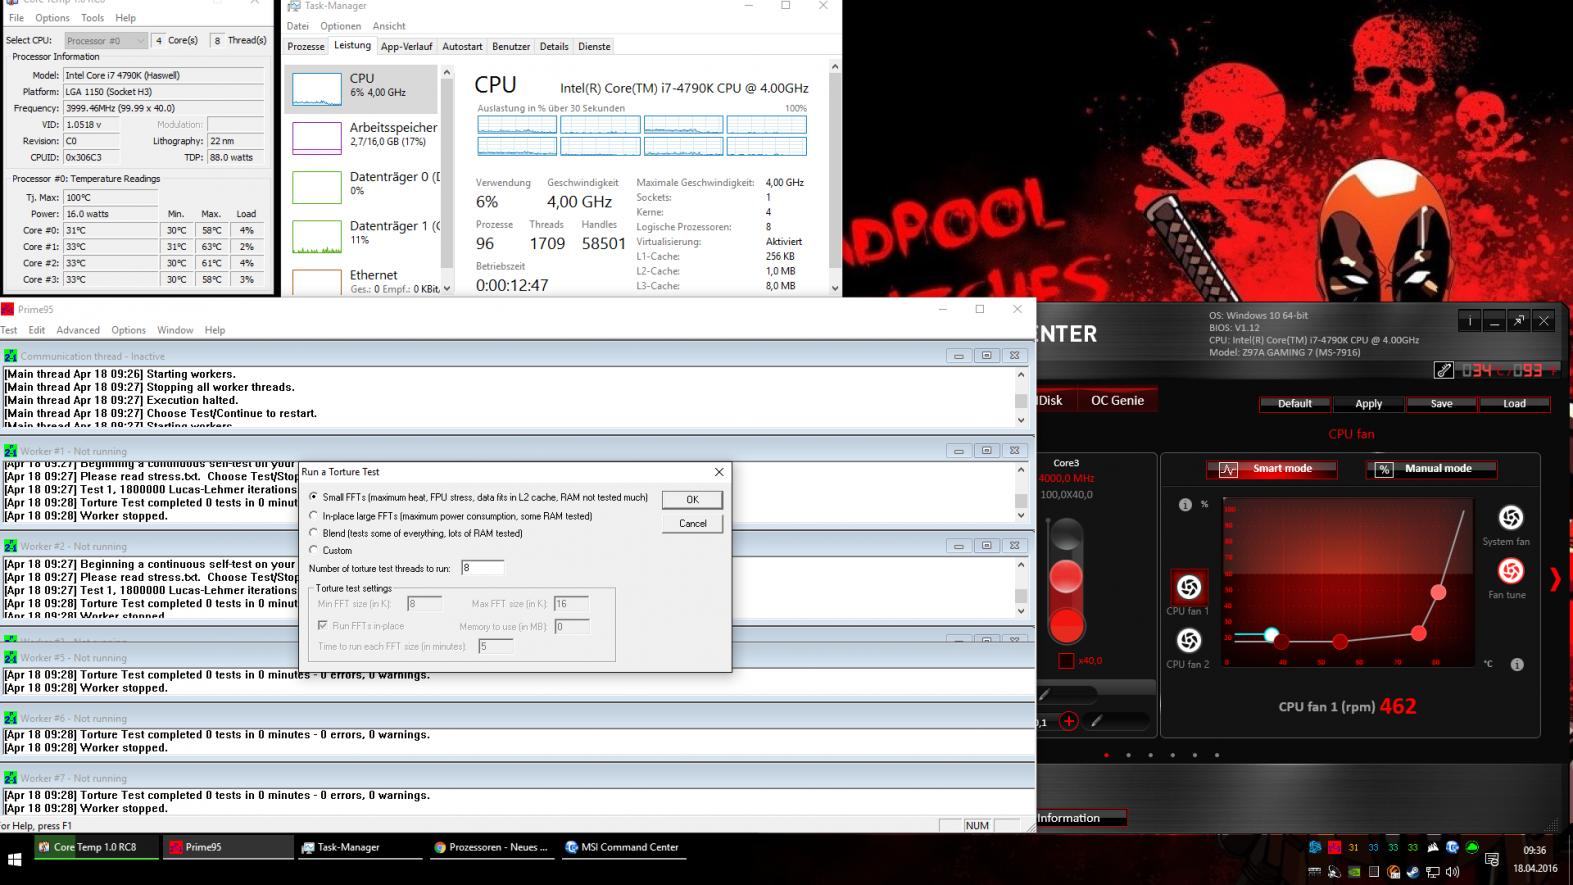
Task: Enable Manual mode for CPU fan
Action: tap(1430, 468)
